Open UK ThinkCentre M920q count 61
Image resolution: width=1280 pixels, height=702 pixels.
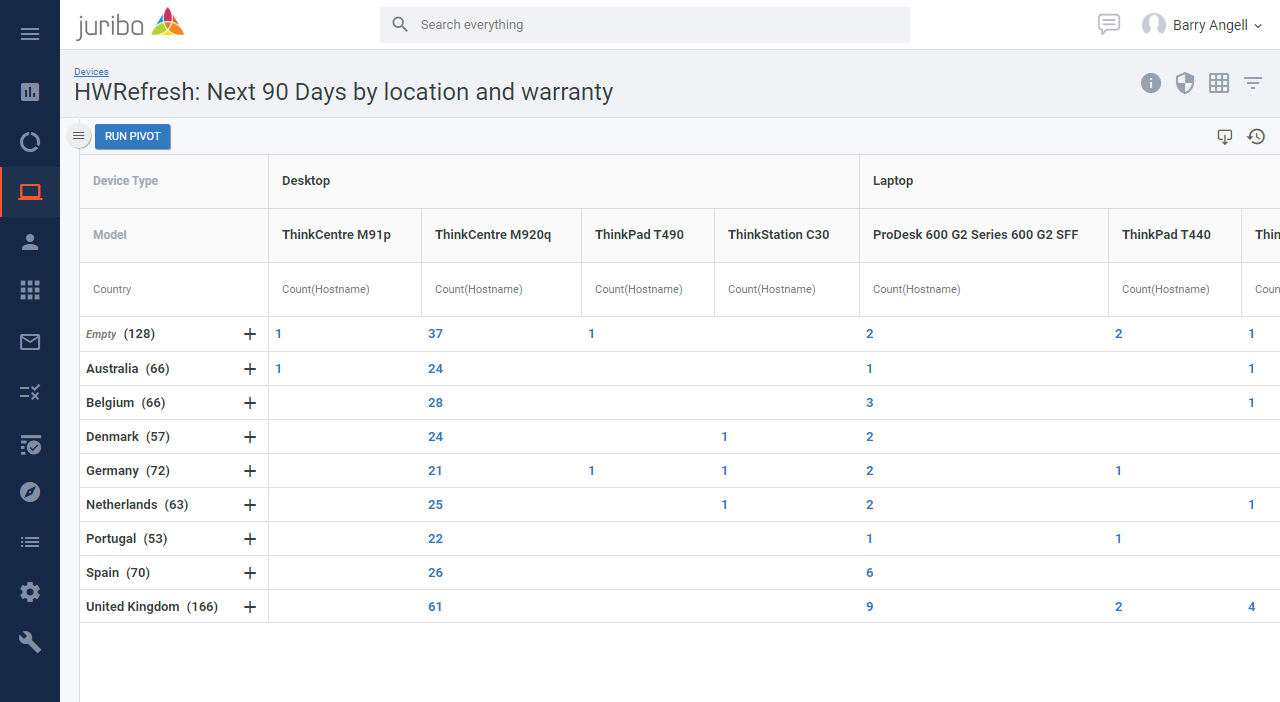(435, 607)
